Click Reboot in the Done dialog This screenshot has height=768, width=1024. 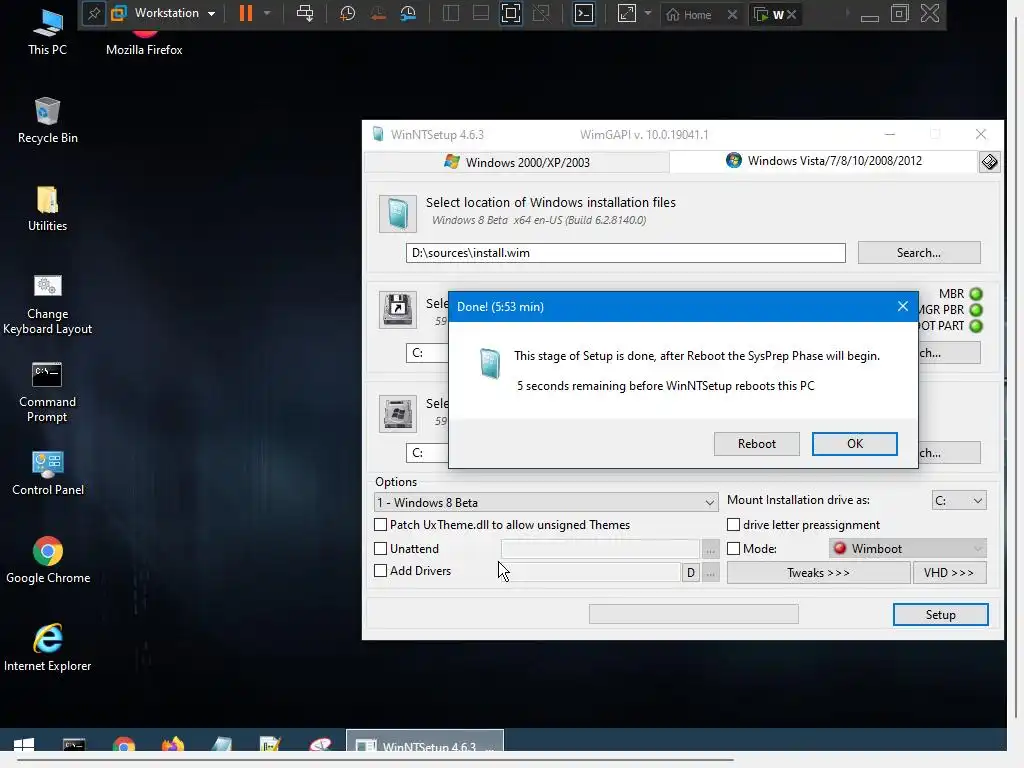coord(756,444)
